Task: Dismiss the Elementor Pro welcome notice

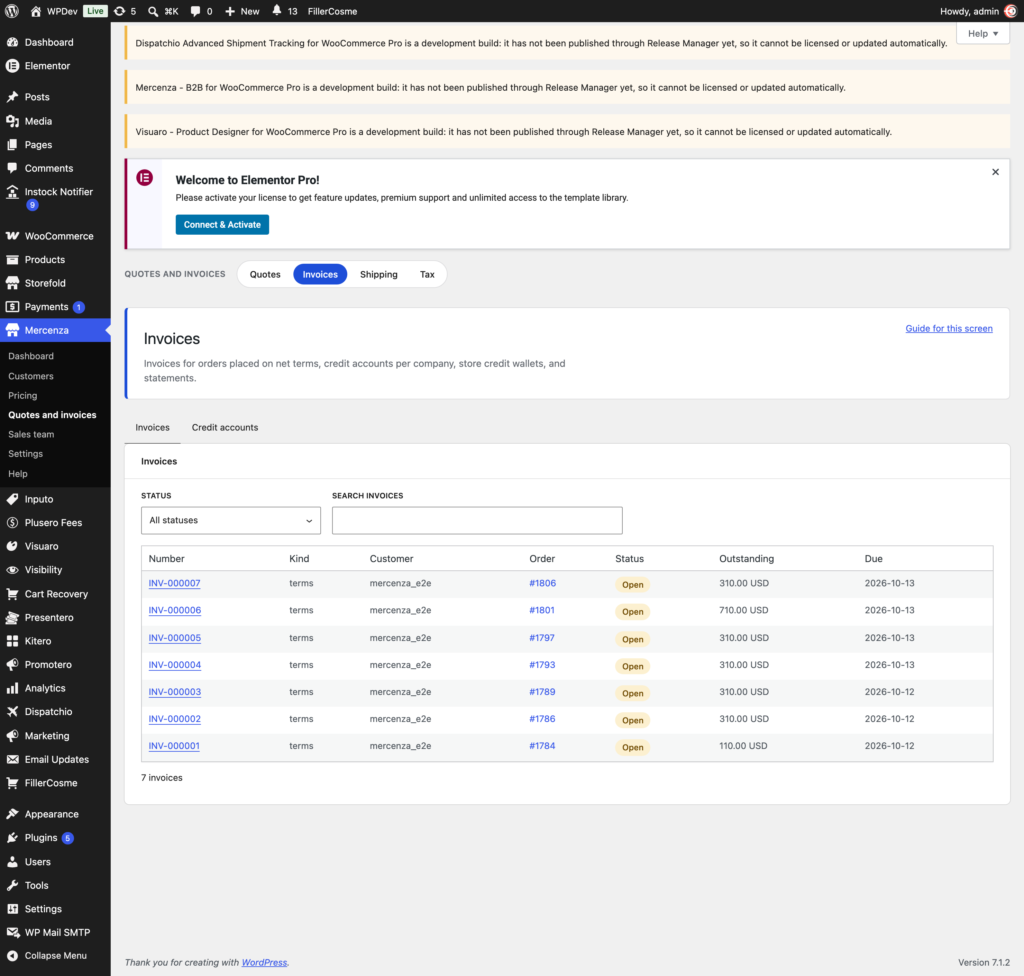Action: (995, 172)
